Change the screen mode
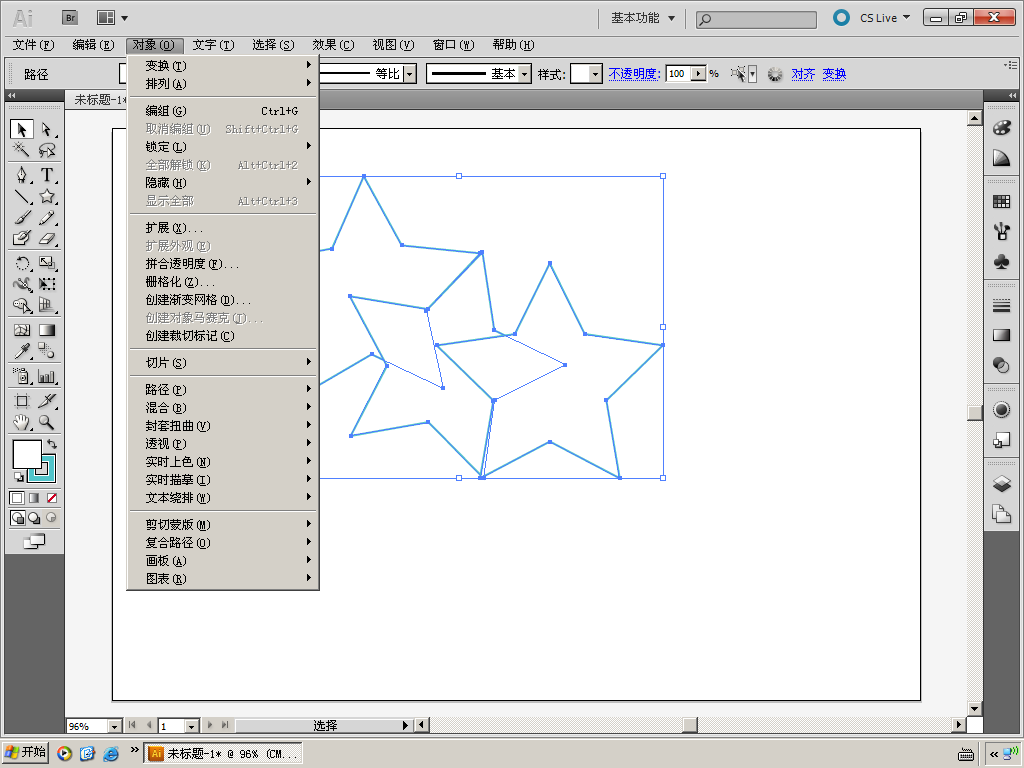Screen dimensions: 1024x768 pos(34,541)
